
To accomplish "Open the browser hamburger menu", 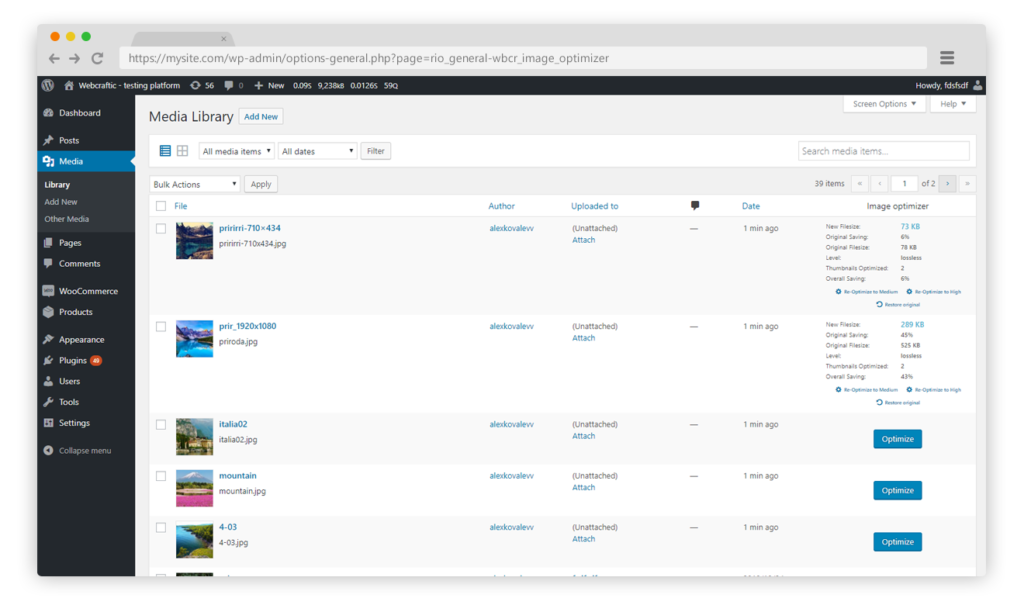I will tap(947, 58).
